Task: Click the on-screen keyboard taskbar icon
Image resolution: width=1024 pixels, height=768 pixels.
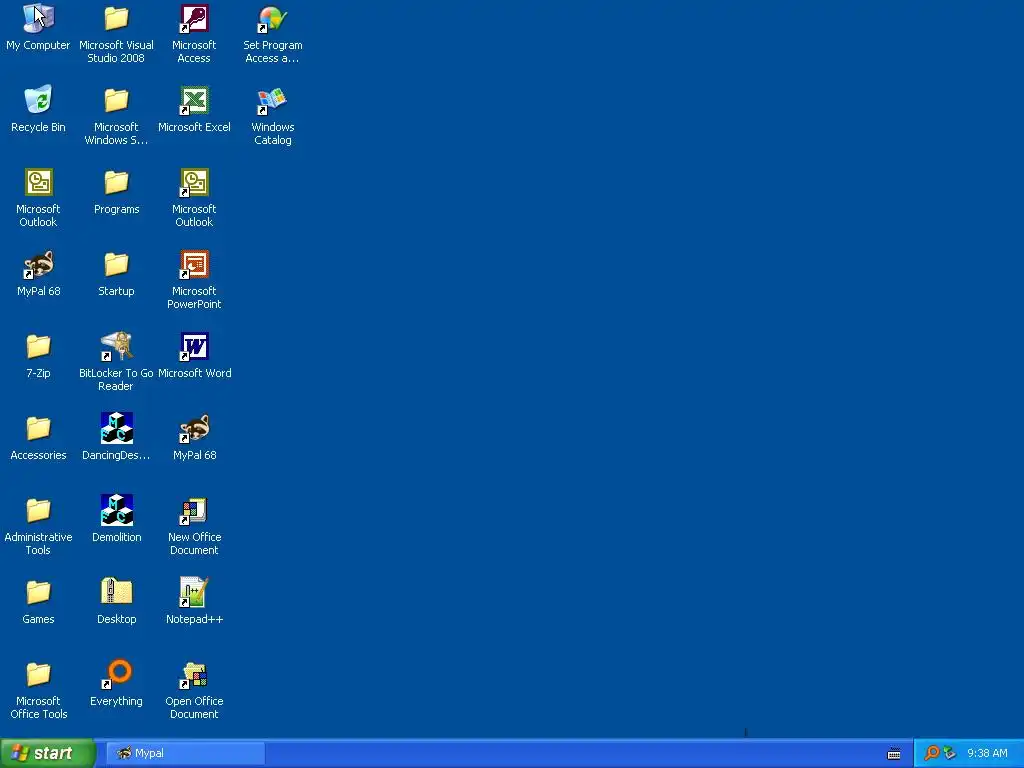Action: (894, 754)
